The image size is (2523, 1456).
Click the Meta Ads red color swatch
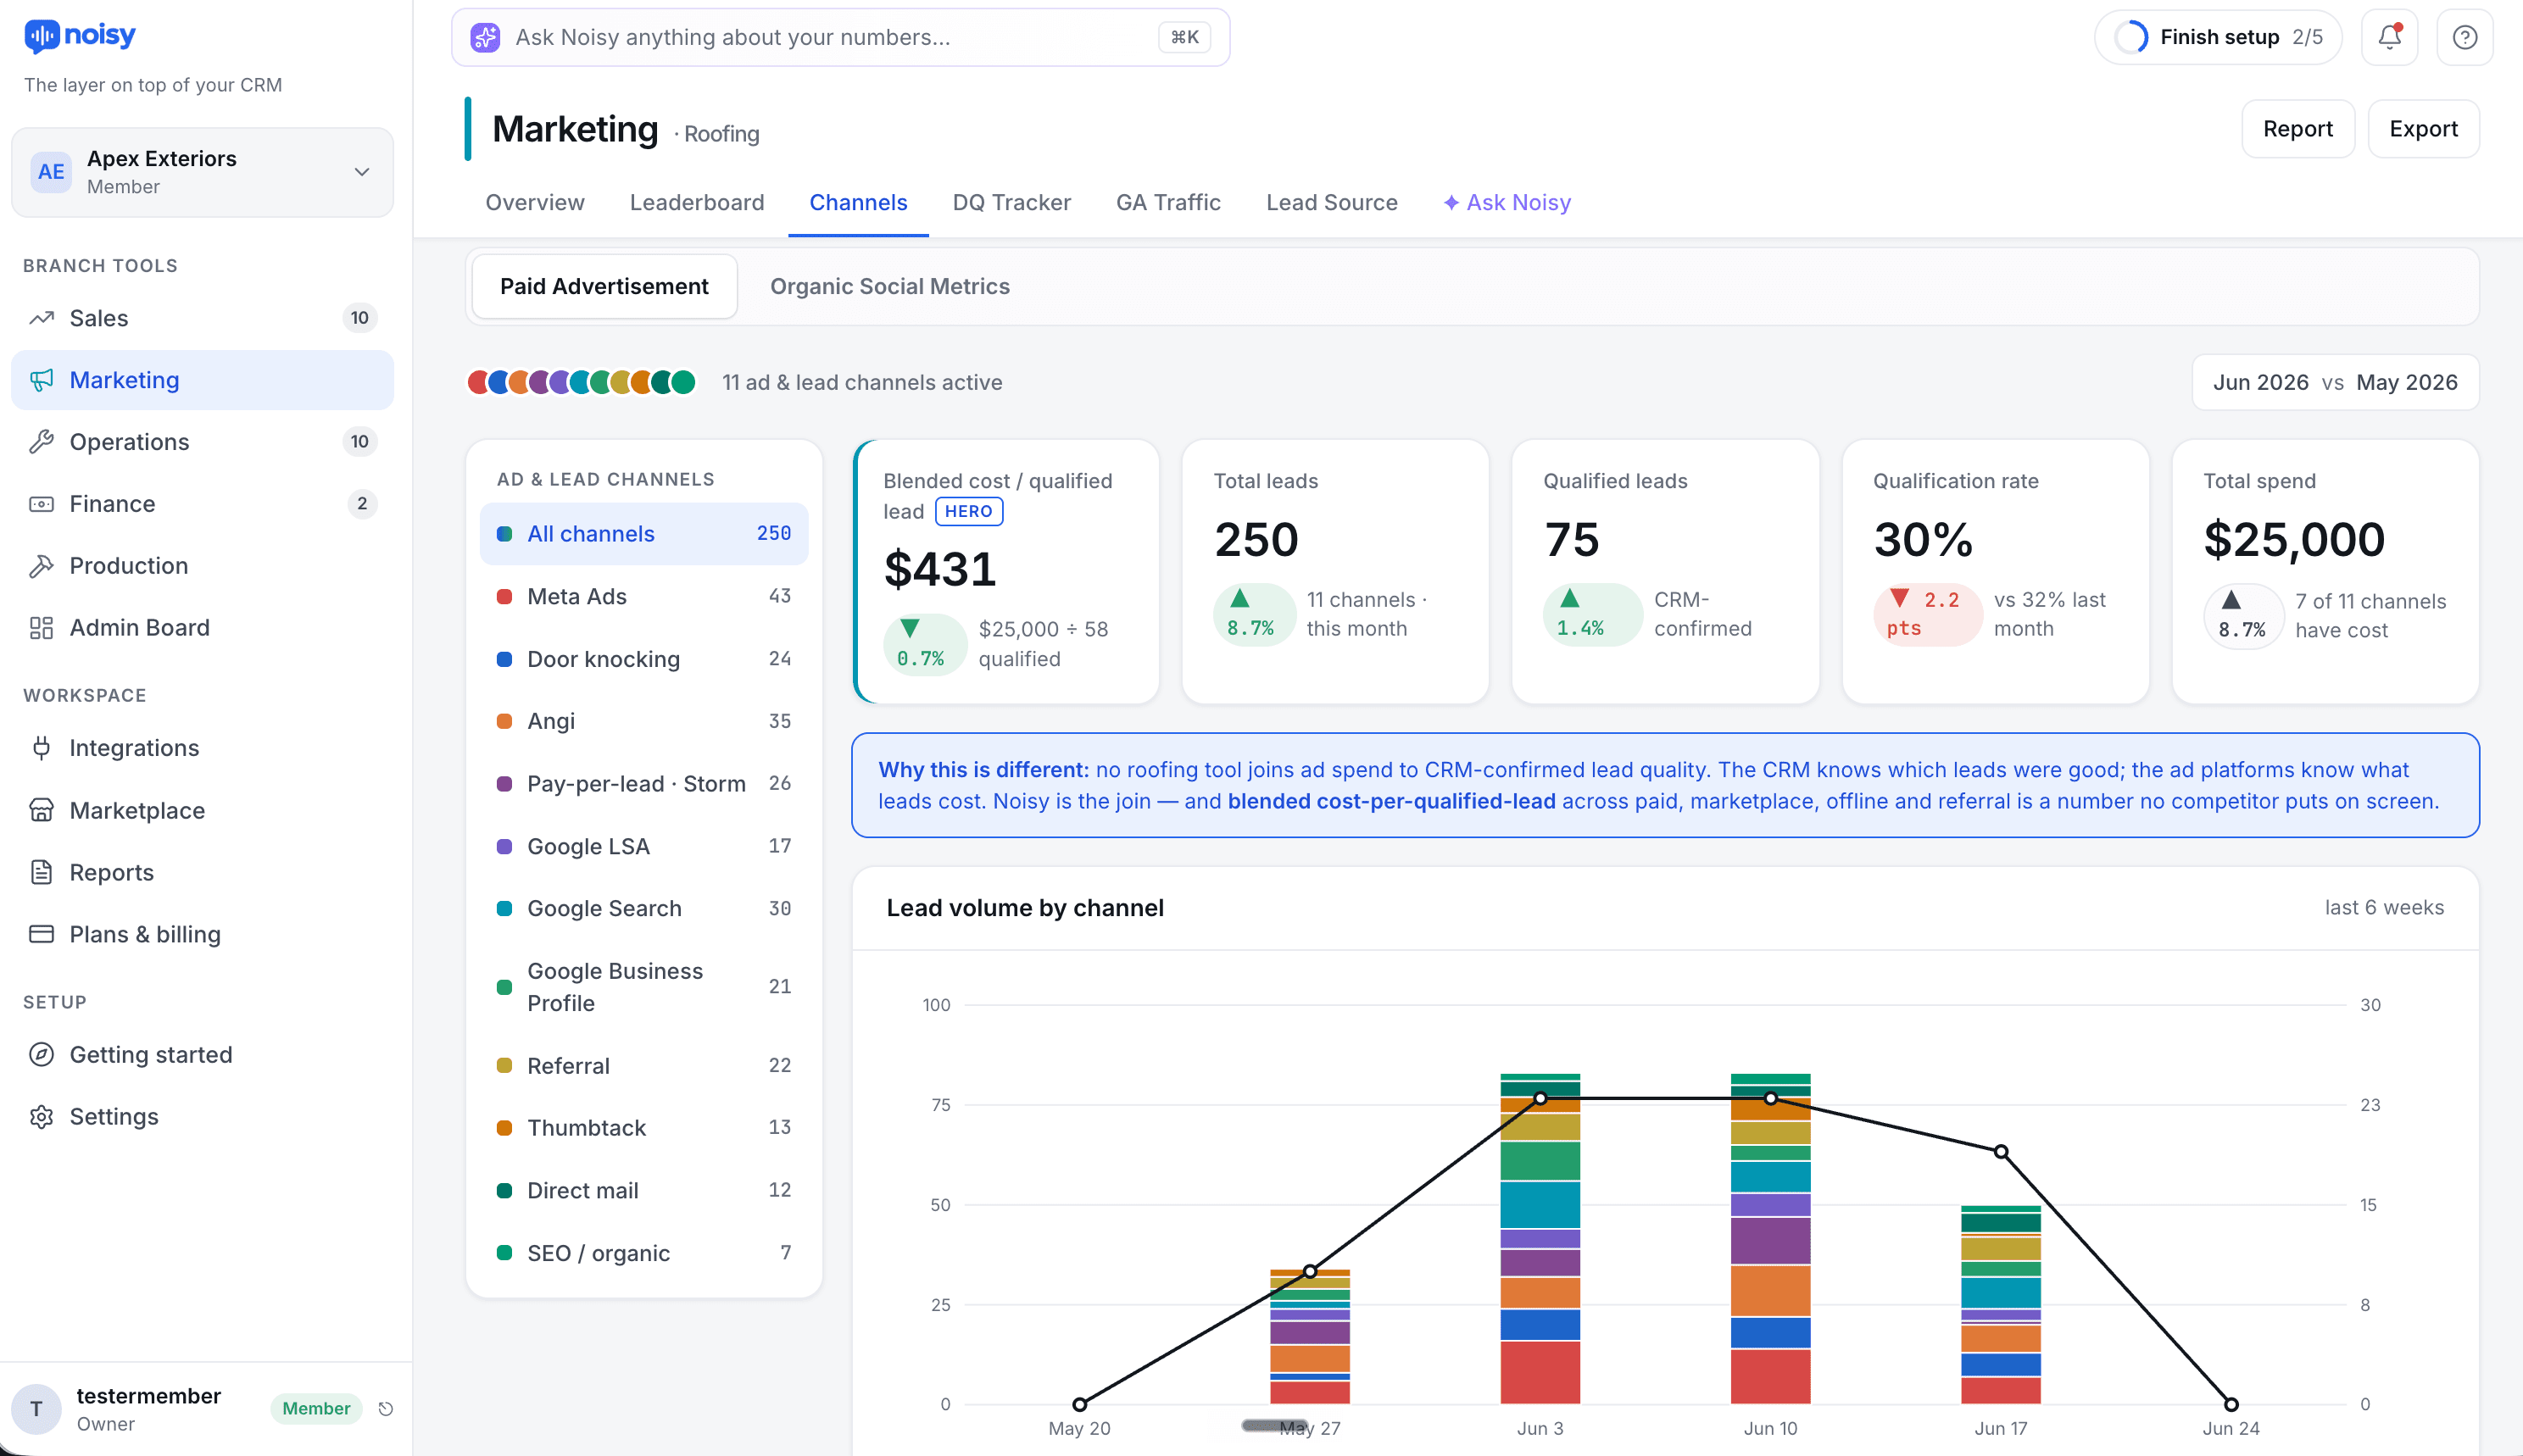505,597
